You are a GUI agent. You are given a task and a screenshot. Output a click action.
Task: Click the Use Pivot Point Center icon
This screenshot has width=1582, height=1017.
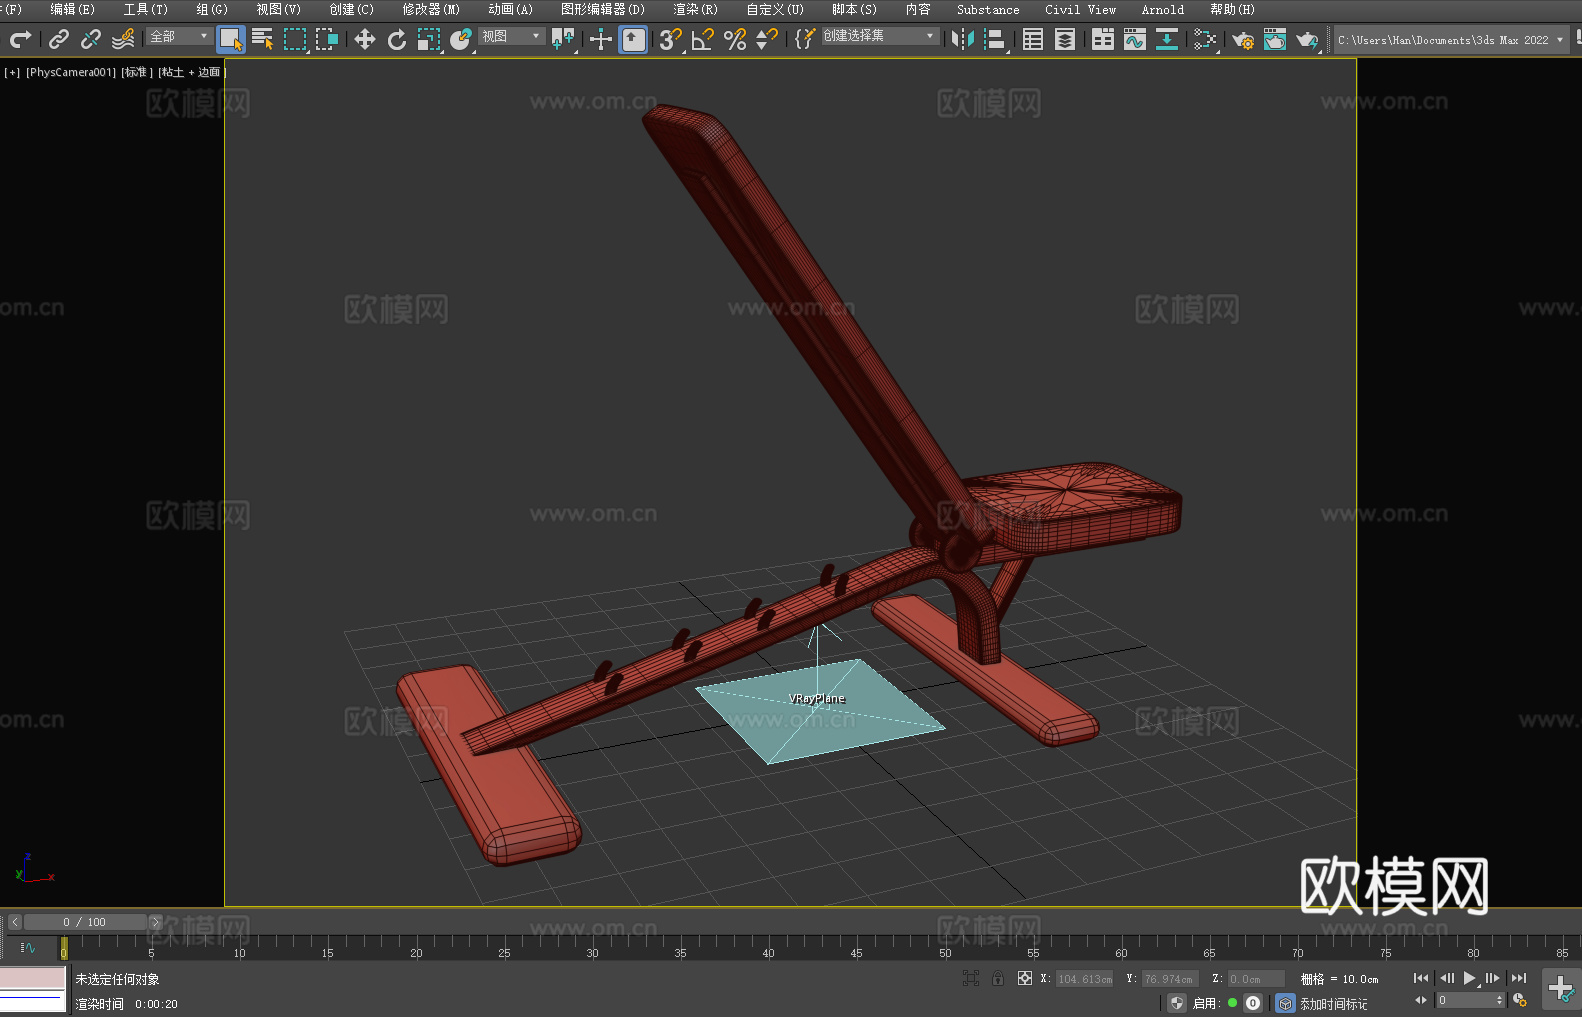click(563, 39)
